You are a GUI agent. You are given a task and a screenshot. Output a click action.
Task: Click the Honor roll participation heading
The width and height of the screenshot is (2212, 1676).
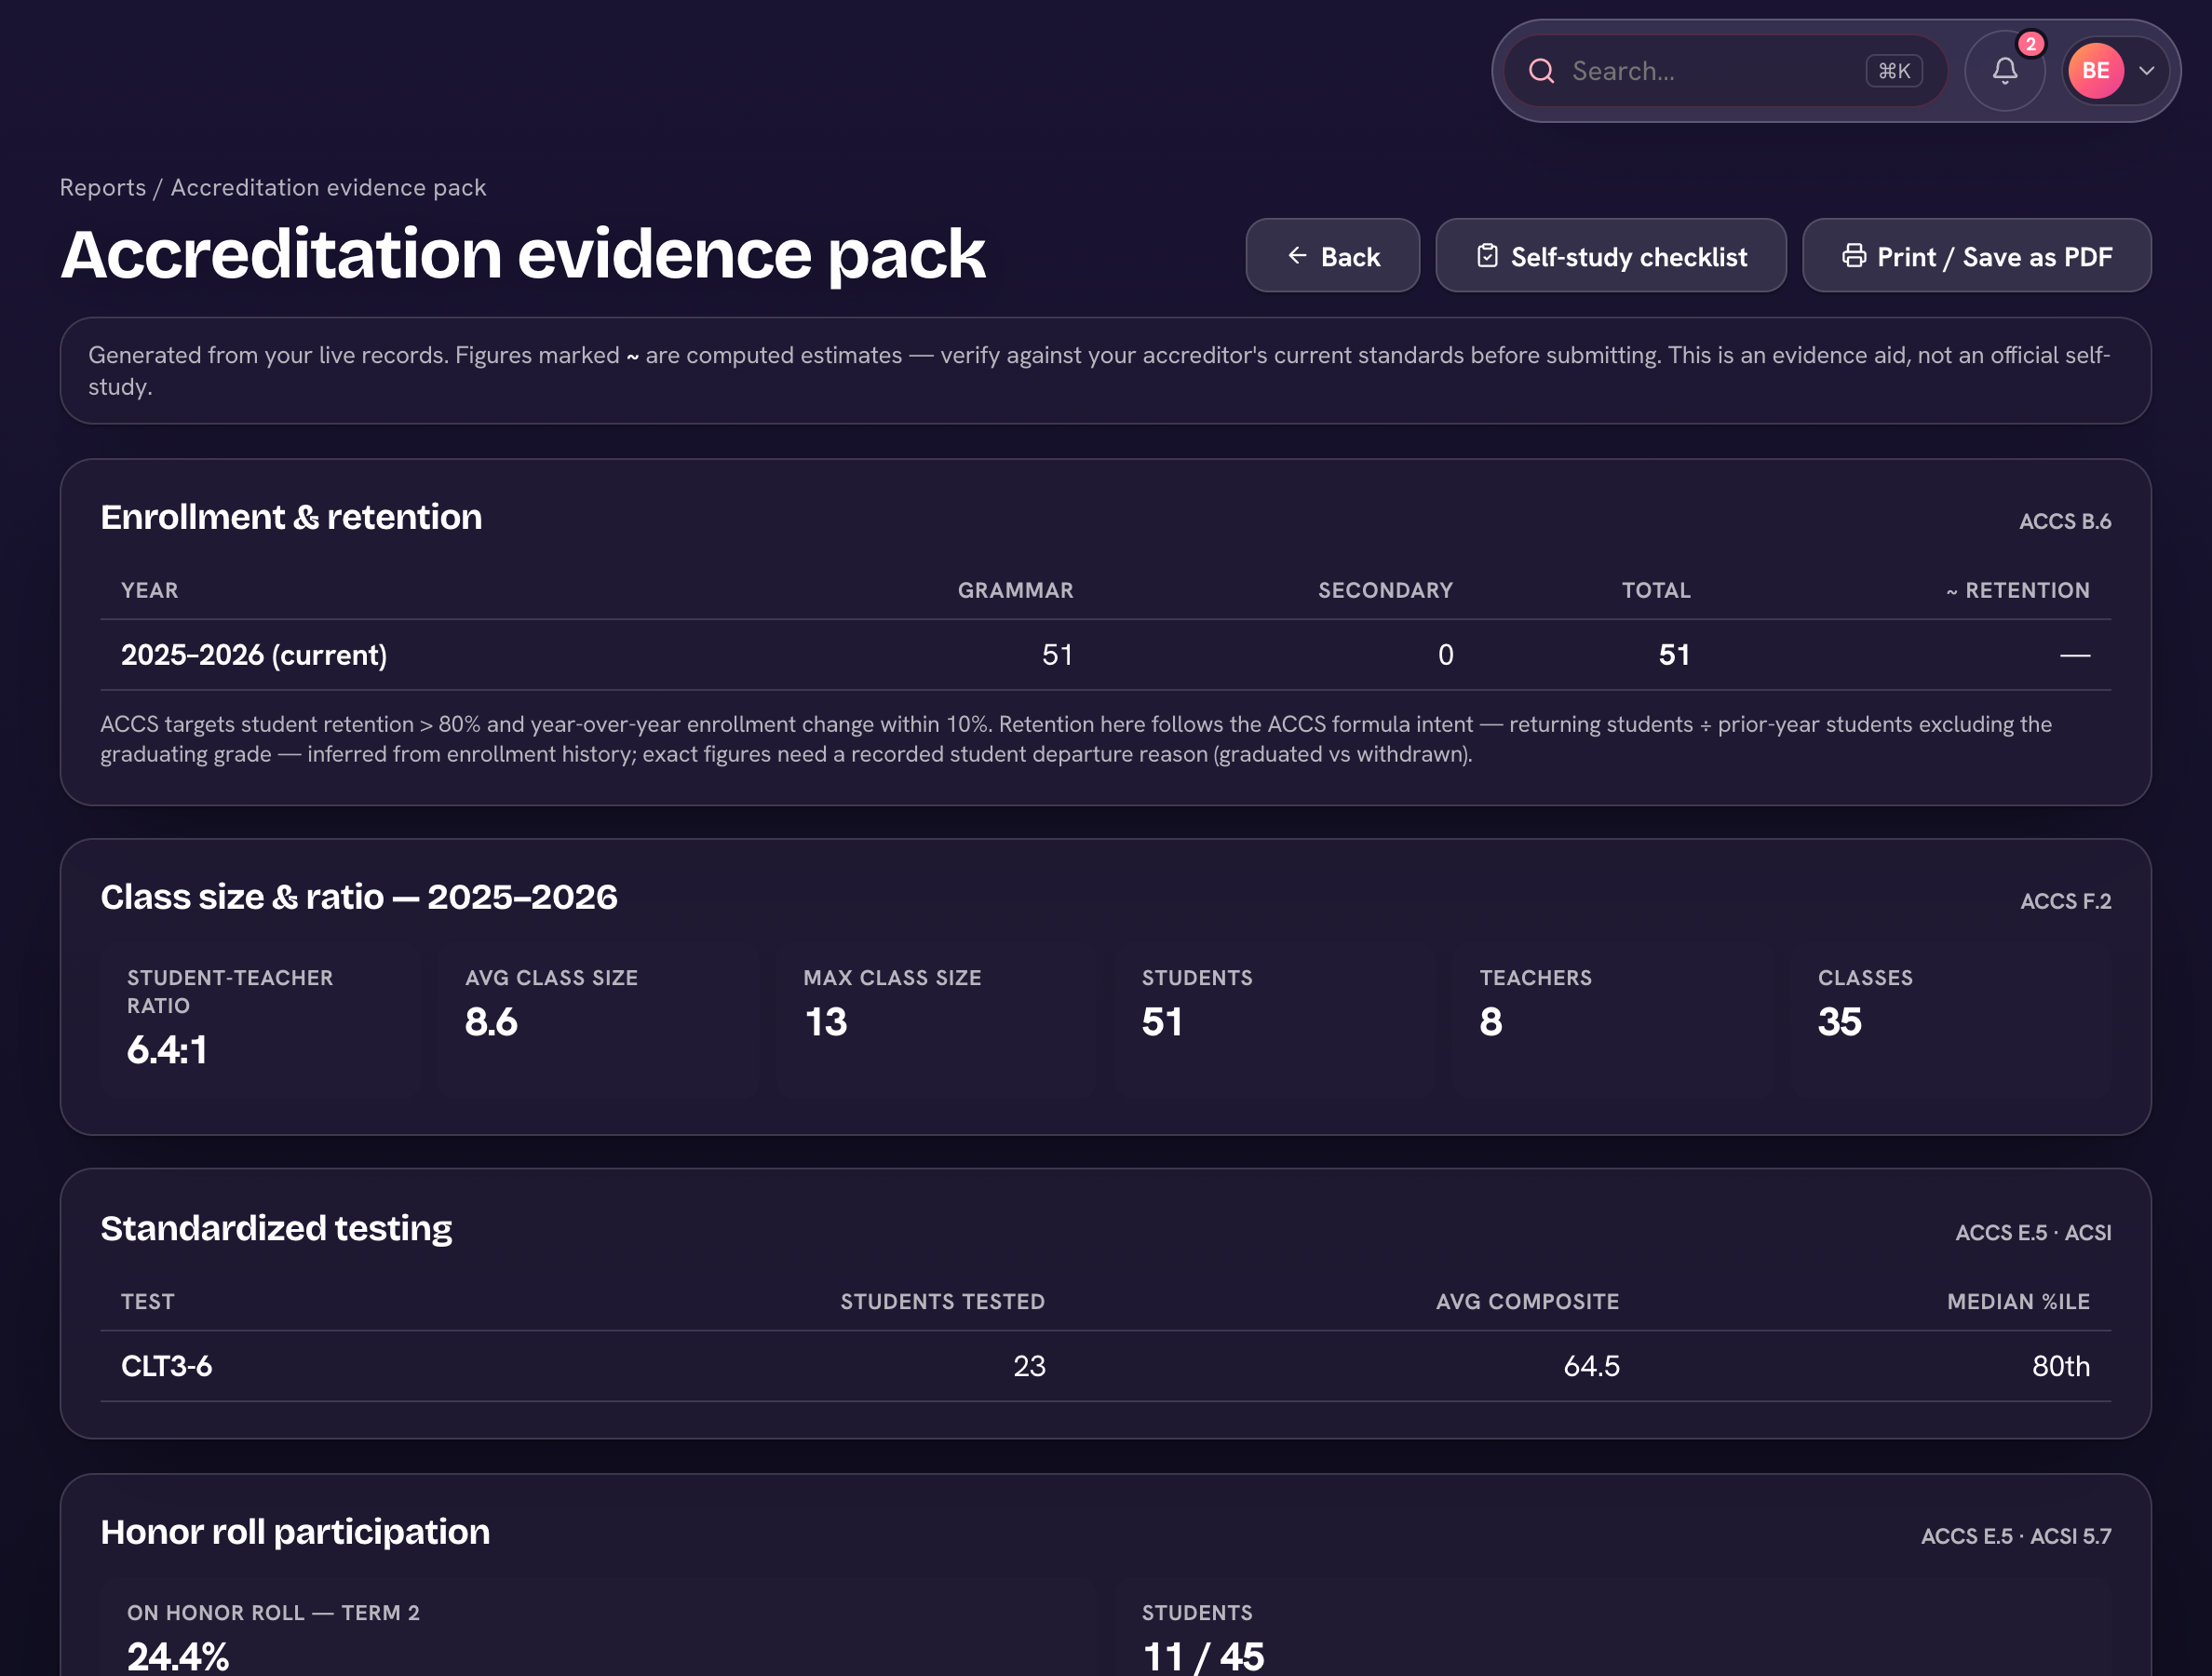[x=295, y=1533]
